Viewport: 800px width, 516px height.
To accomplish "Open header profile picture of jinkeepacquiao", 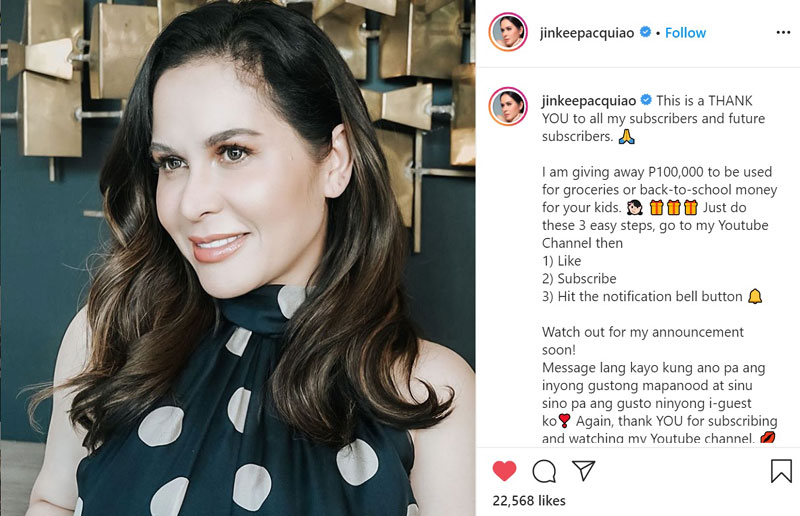I will (x=508, y=32).
